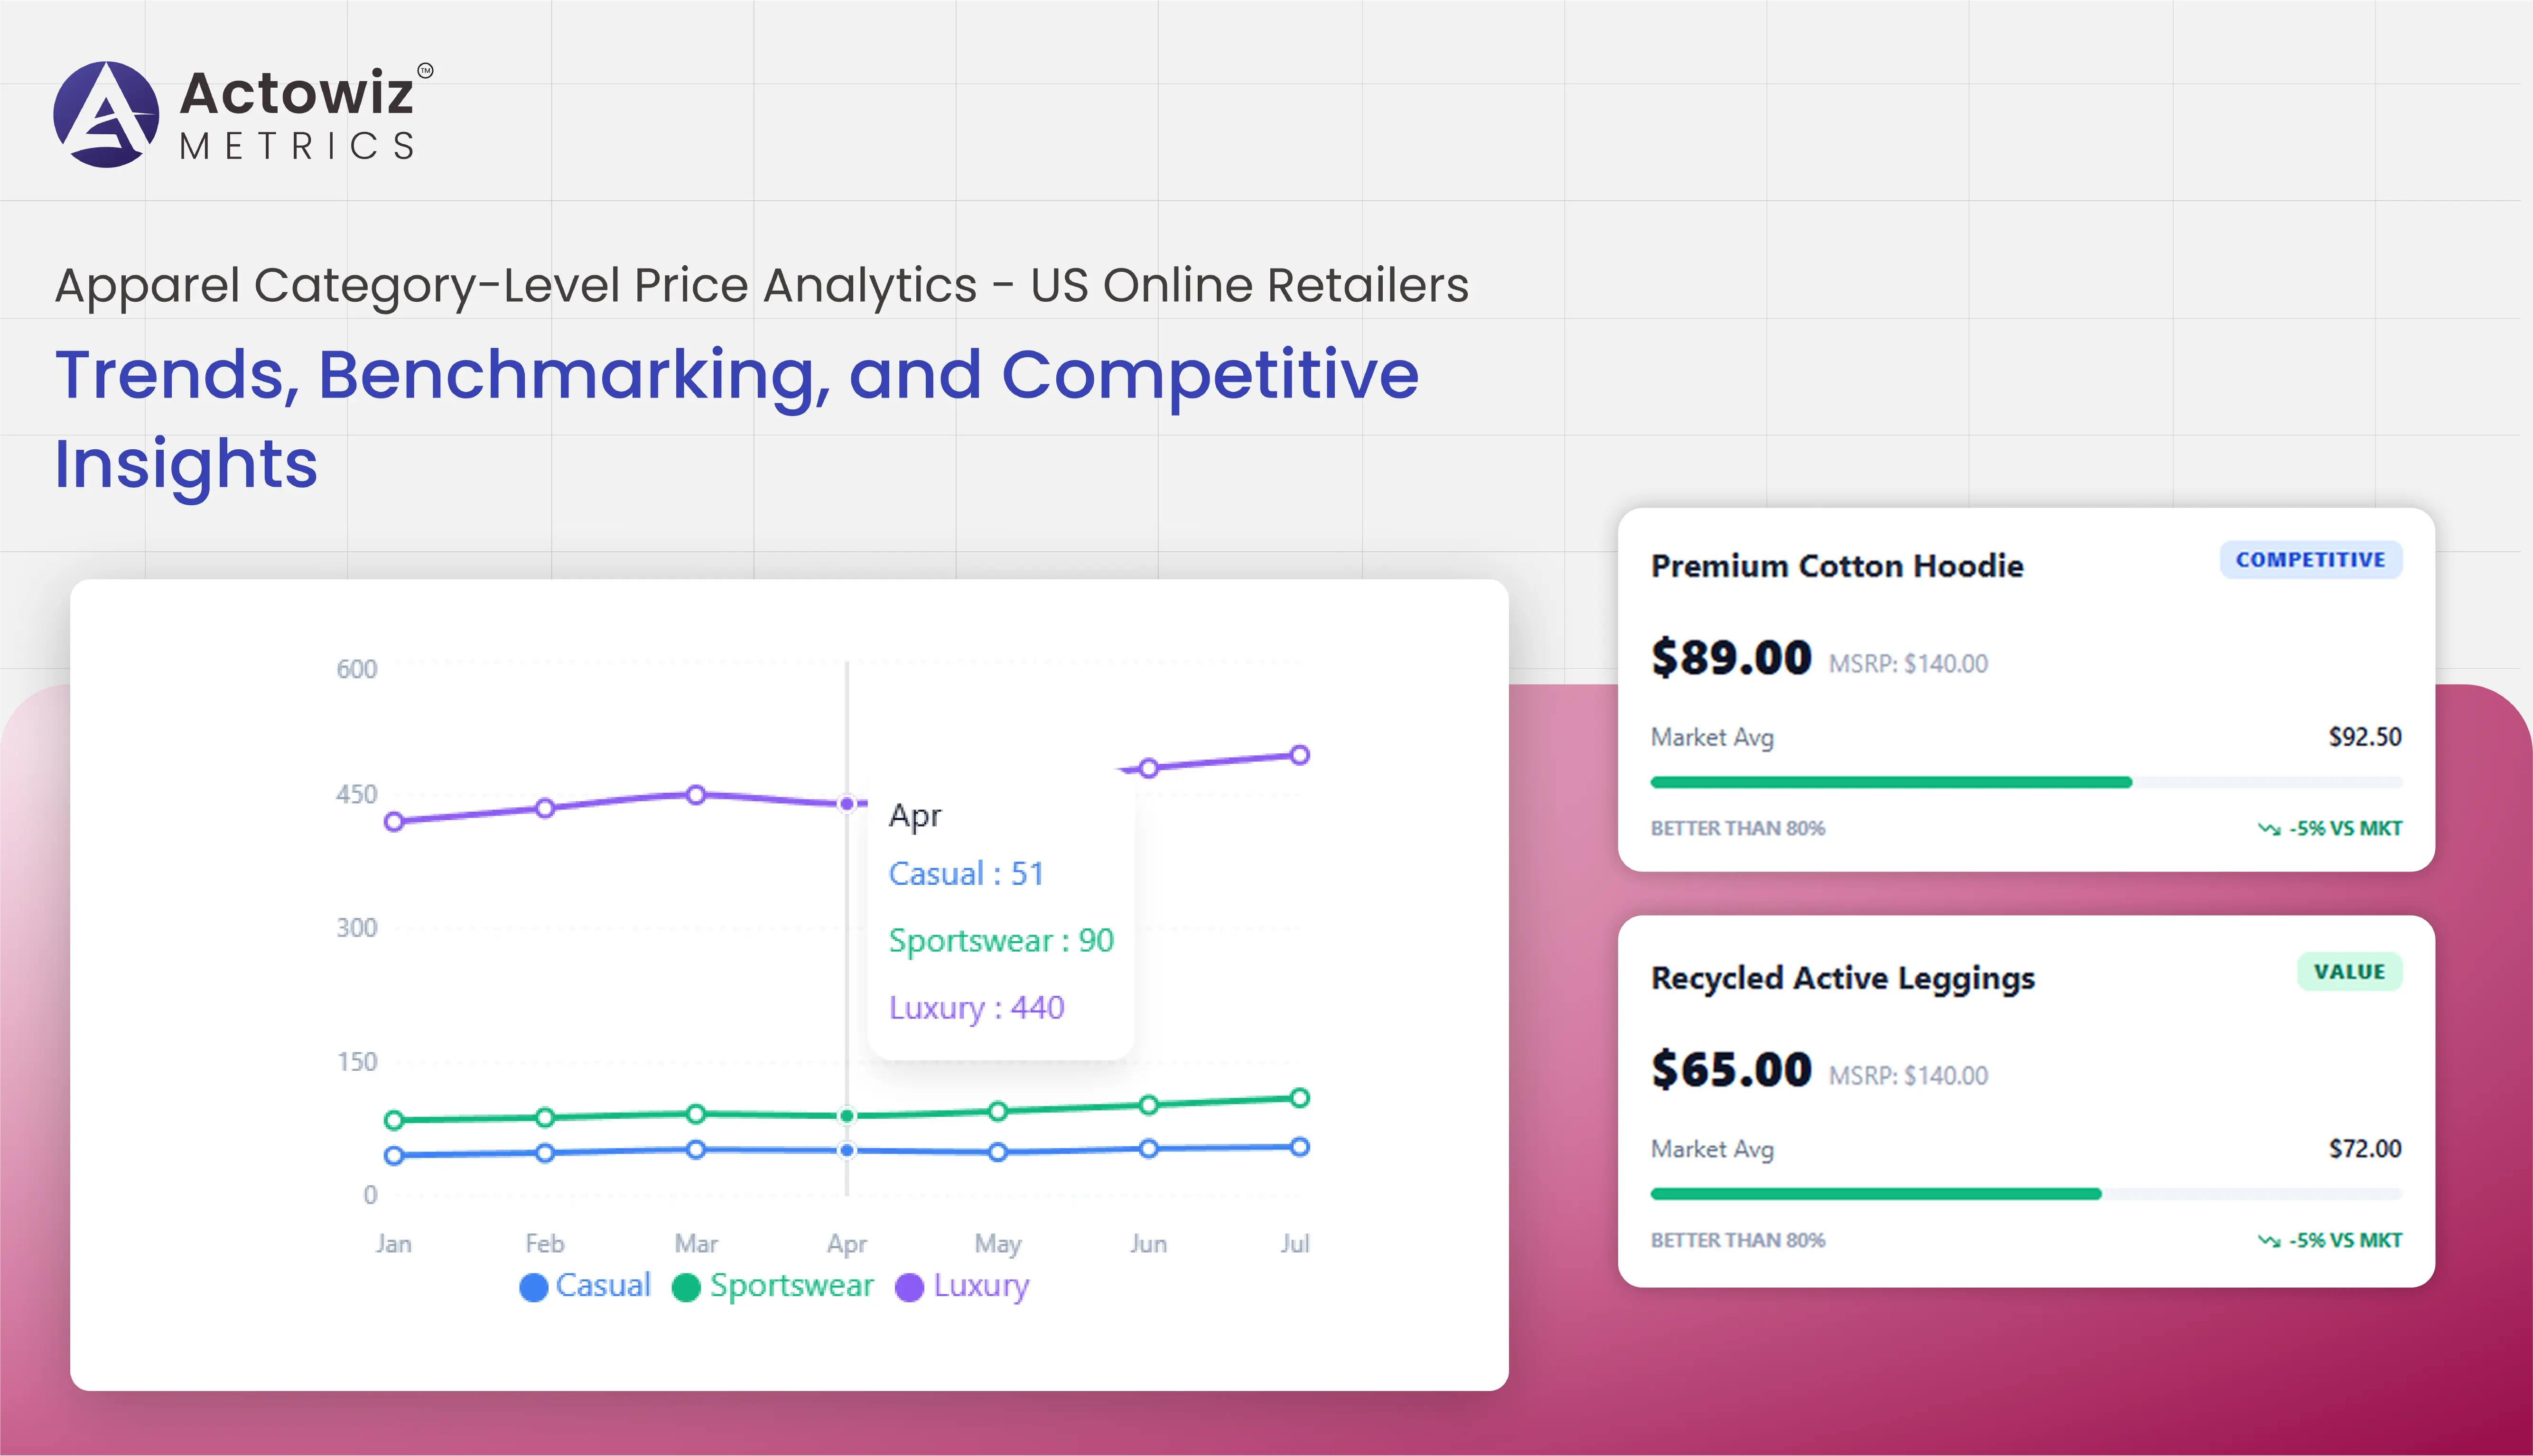Toggle Luxury series via legend label
This screenshot has height=1456, width=2533.
tap(981, 1286)
